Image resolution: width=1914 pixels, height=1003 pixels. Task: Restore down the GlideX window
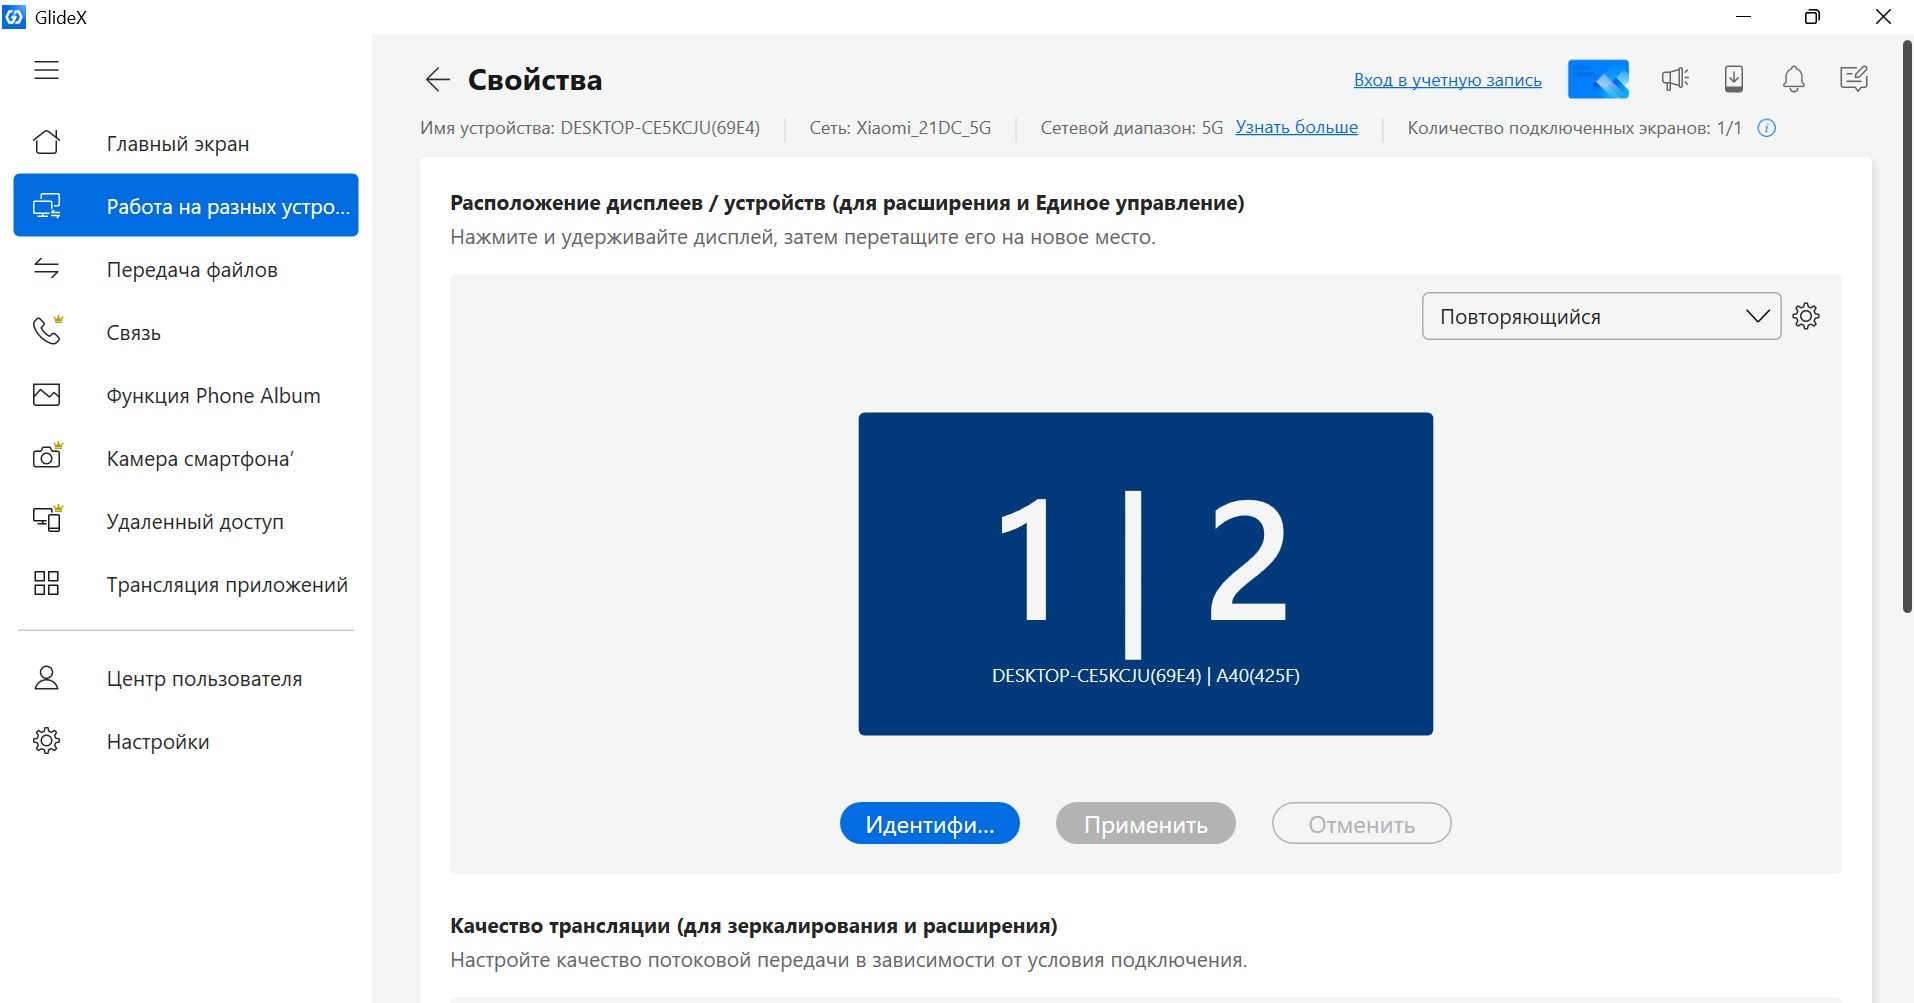pos(1812,17)
